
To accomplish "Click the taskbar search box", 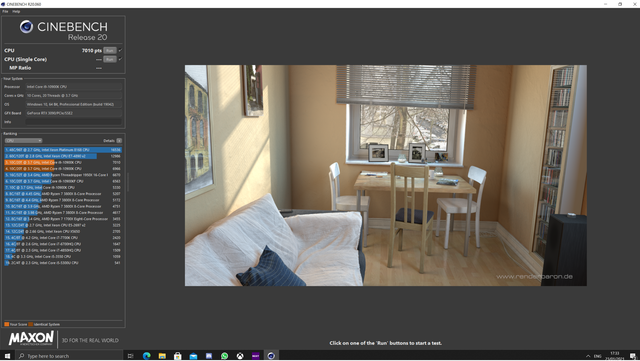I will tap(69, 356).
